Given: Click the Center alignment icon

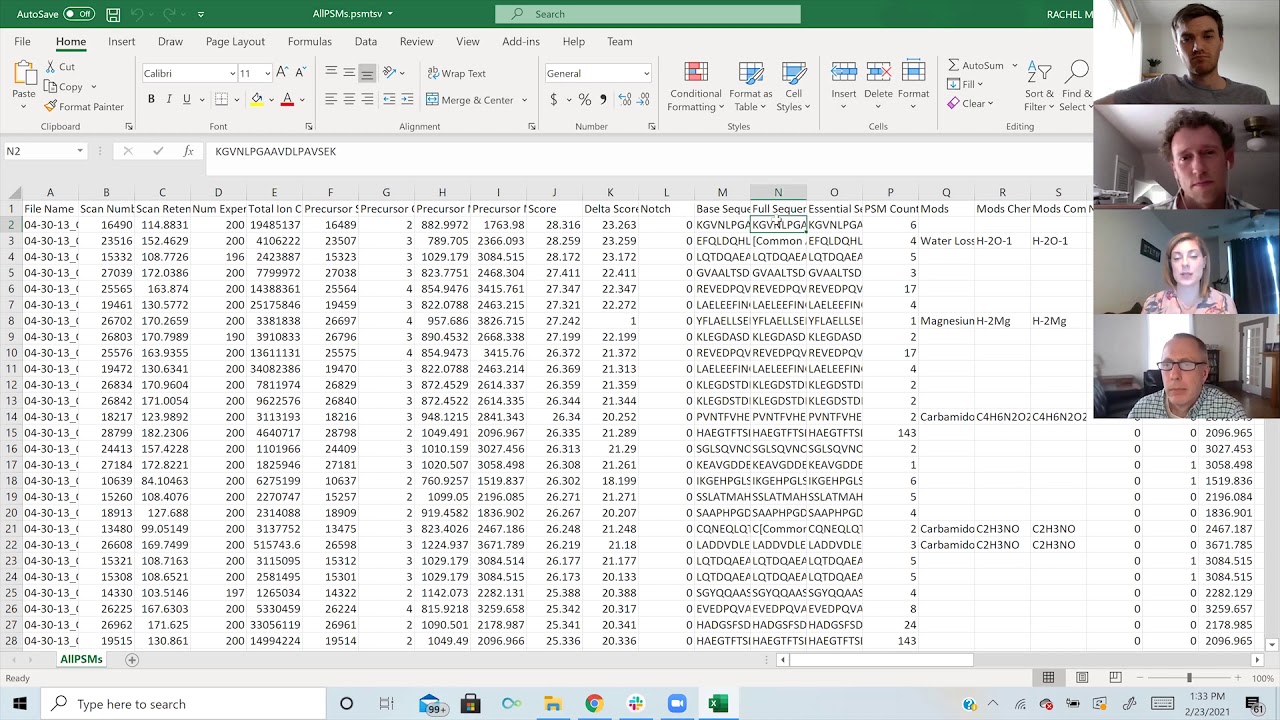Looking at the screenshot, I should (x=349, y=99).
